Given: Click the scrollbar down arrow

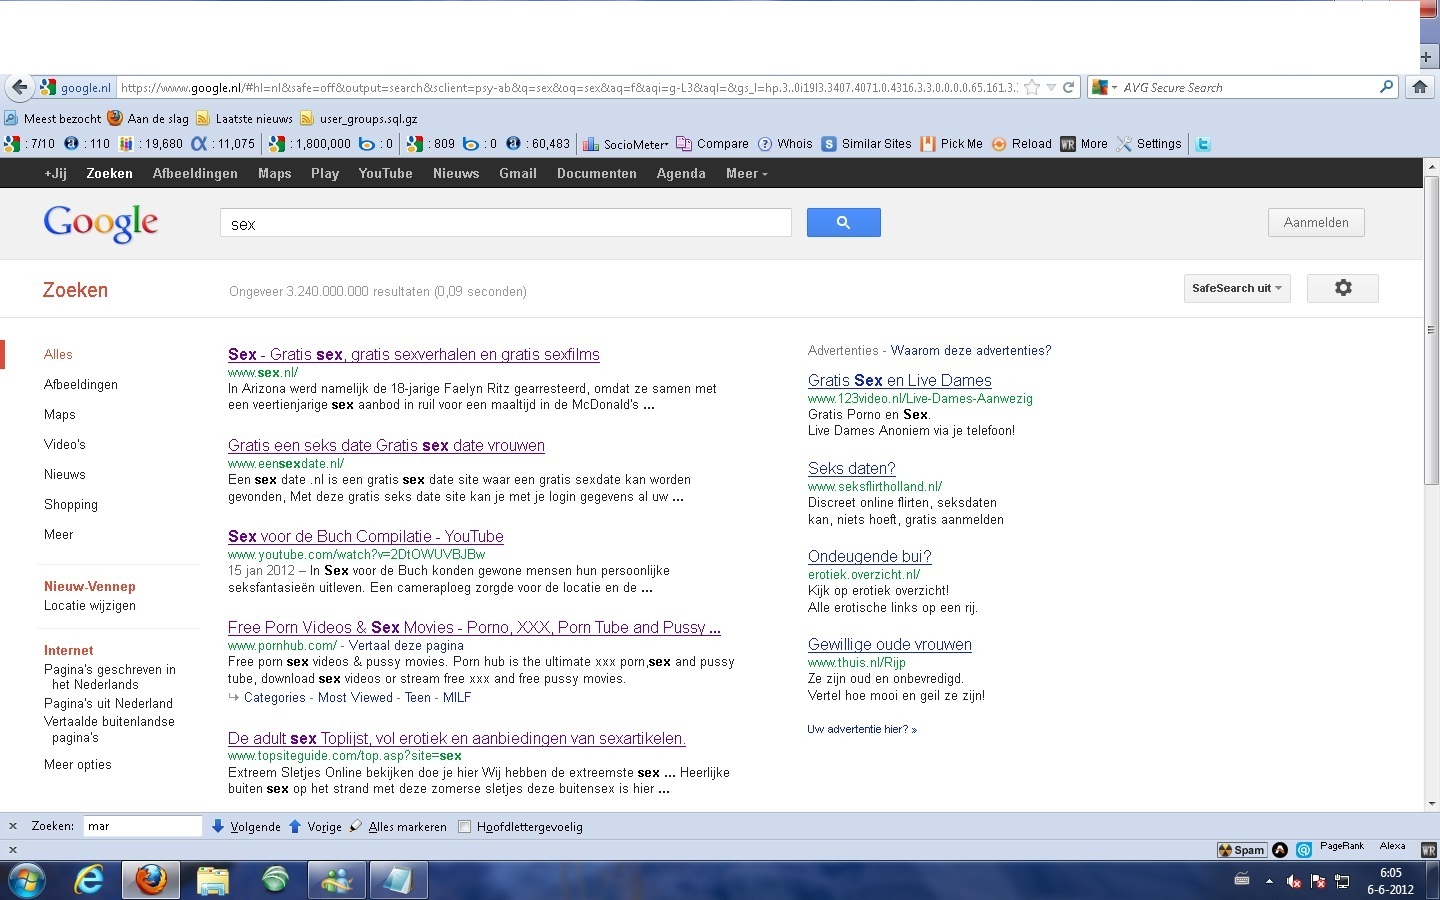Looking at the screenshot, I should tap(1431, 803).
